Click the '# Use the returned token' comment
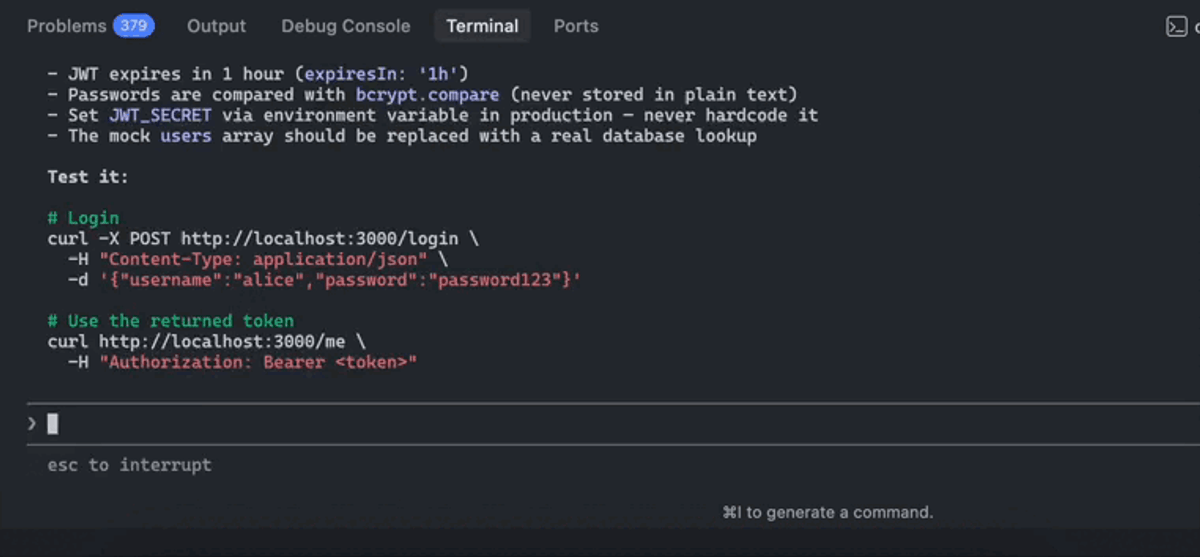1200x557 pixels. [x=171, y=321]
